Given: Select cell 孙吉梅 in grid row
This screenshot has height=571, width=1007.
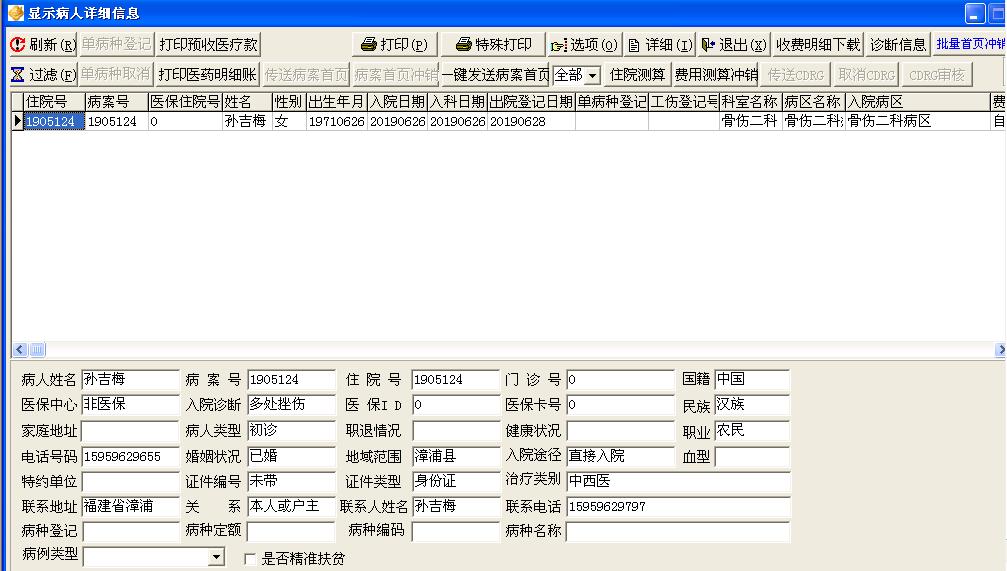Looking at the screenshot, I should click(247, 121).
